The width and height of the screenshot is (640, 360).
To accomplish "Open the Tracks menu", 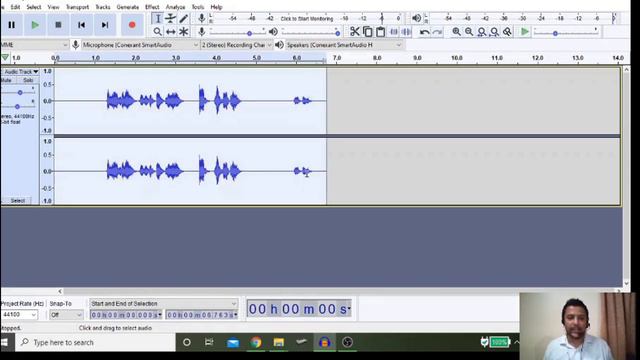I will (x=102, y=7).
